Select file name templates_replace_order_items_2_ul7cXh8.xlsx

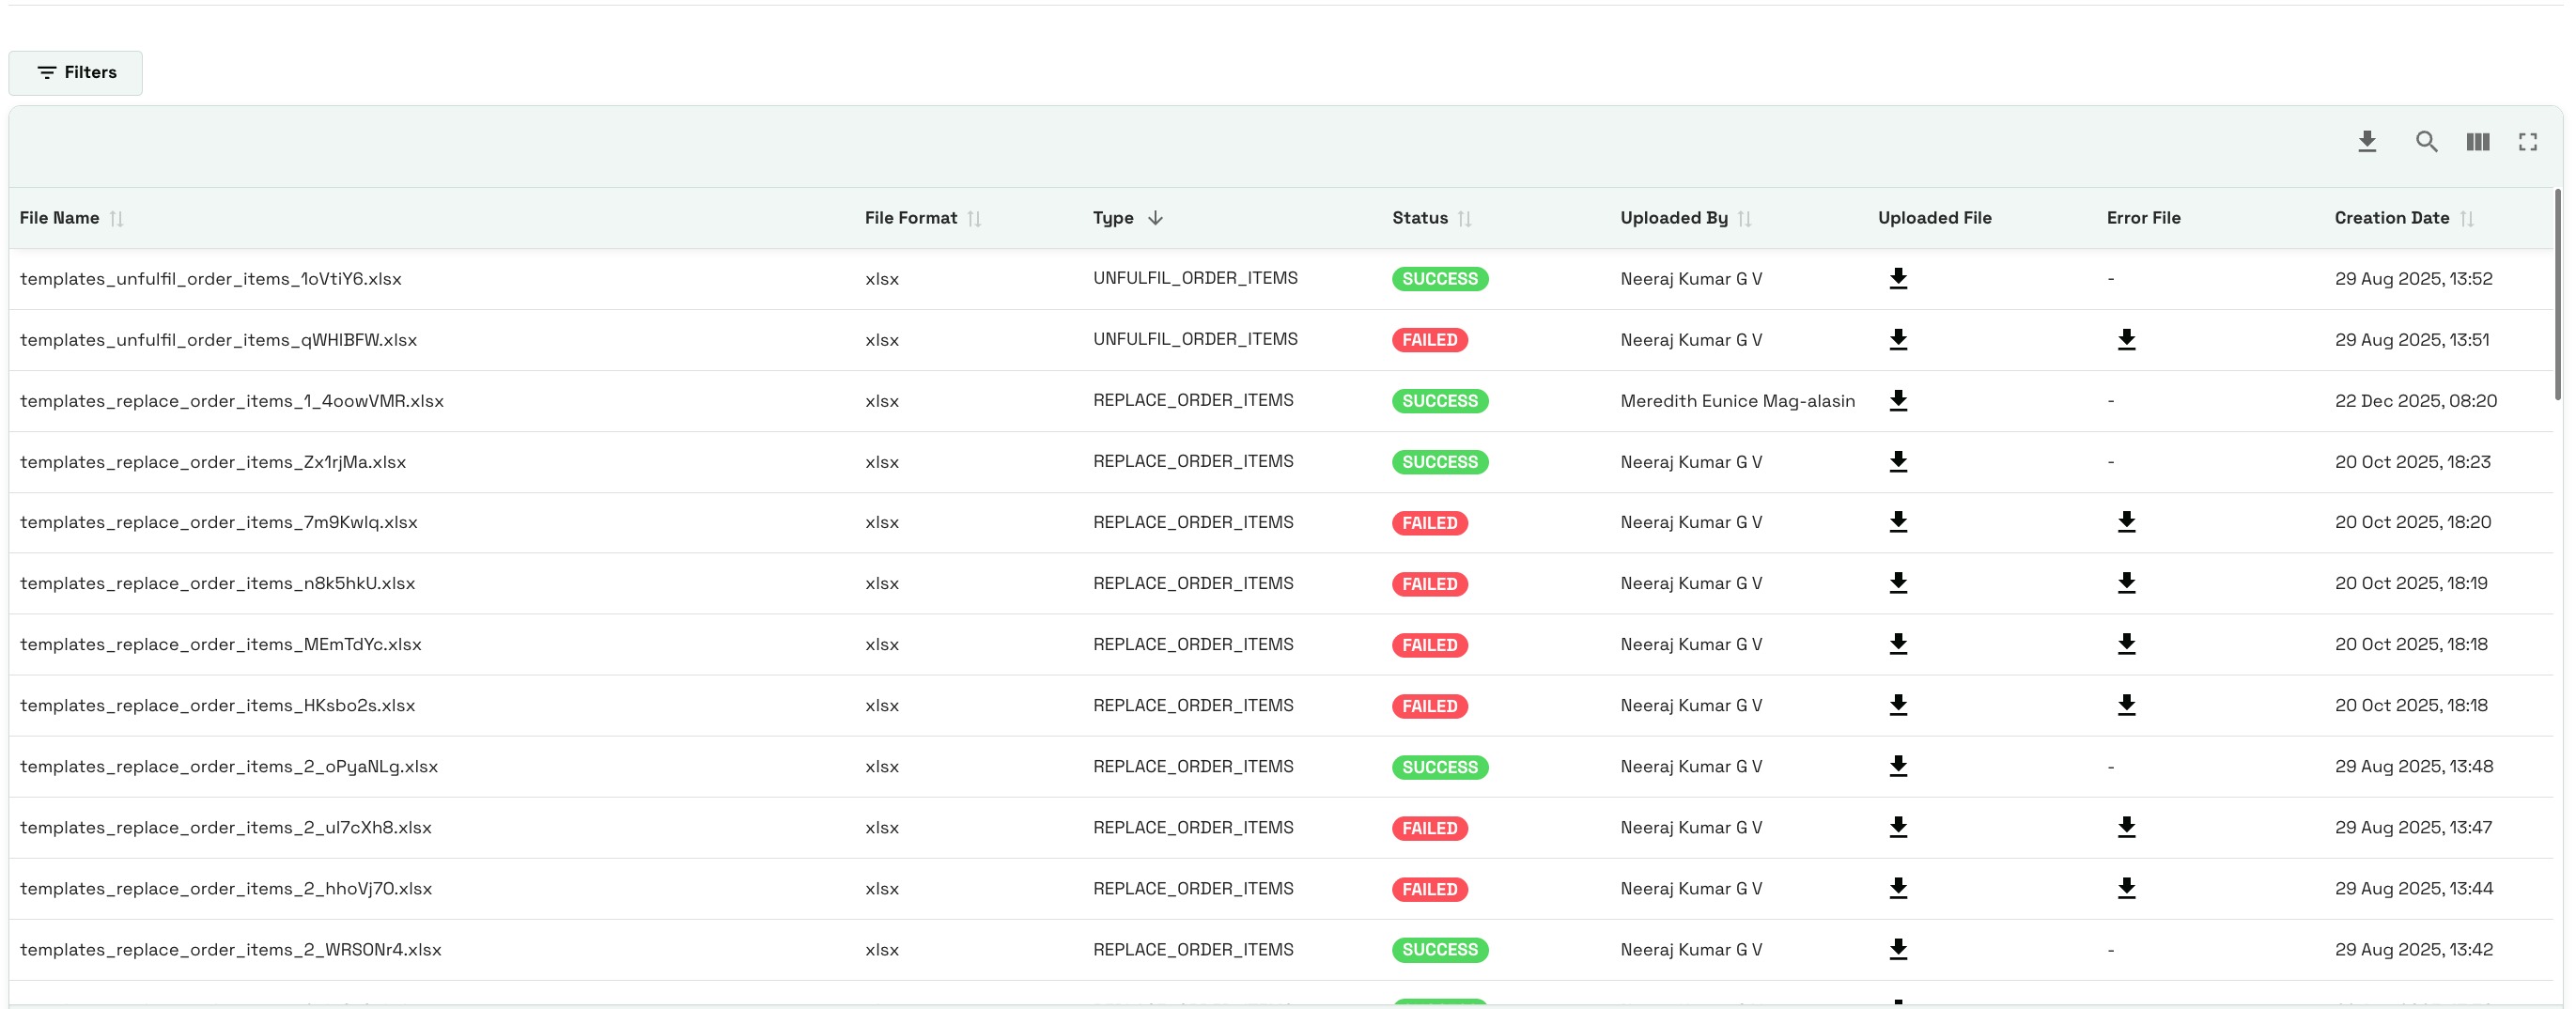pos(226,827)
